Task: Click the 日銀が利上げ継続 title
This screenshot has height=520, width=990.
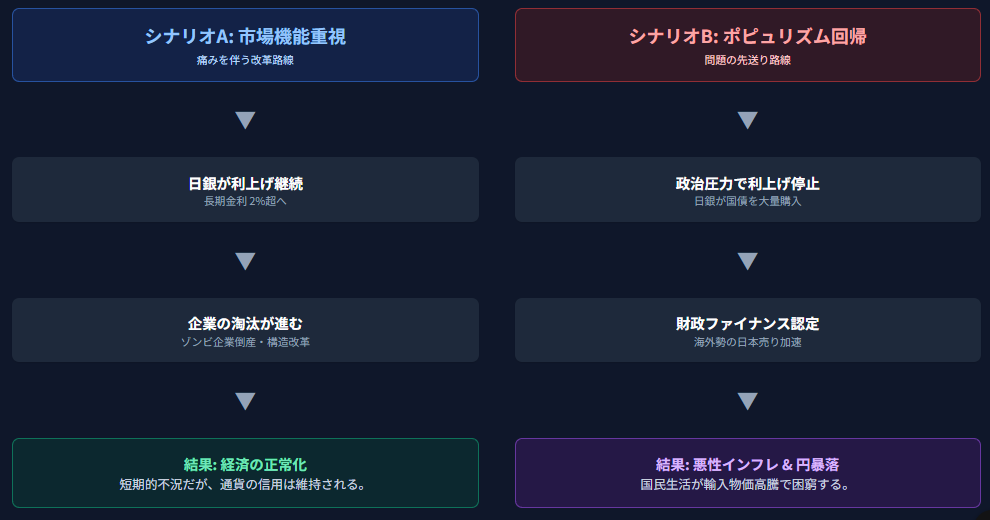Action: click(x=245, y=183)
